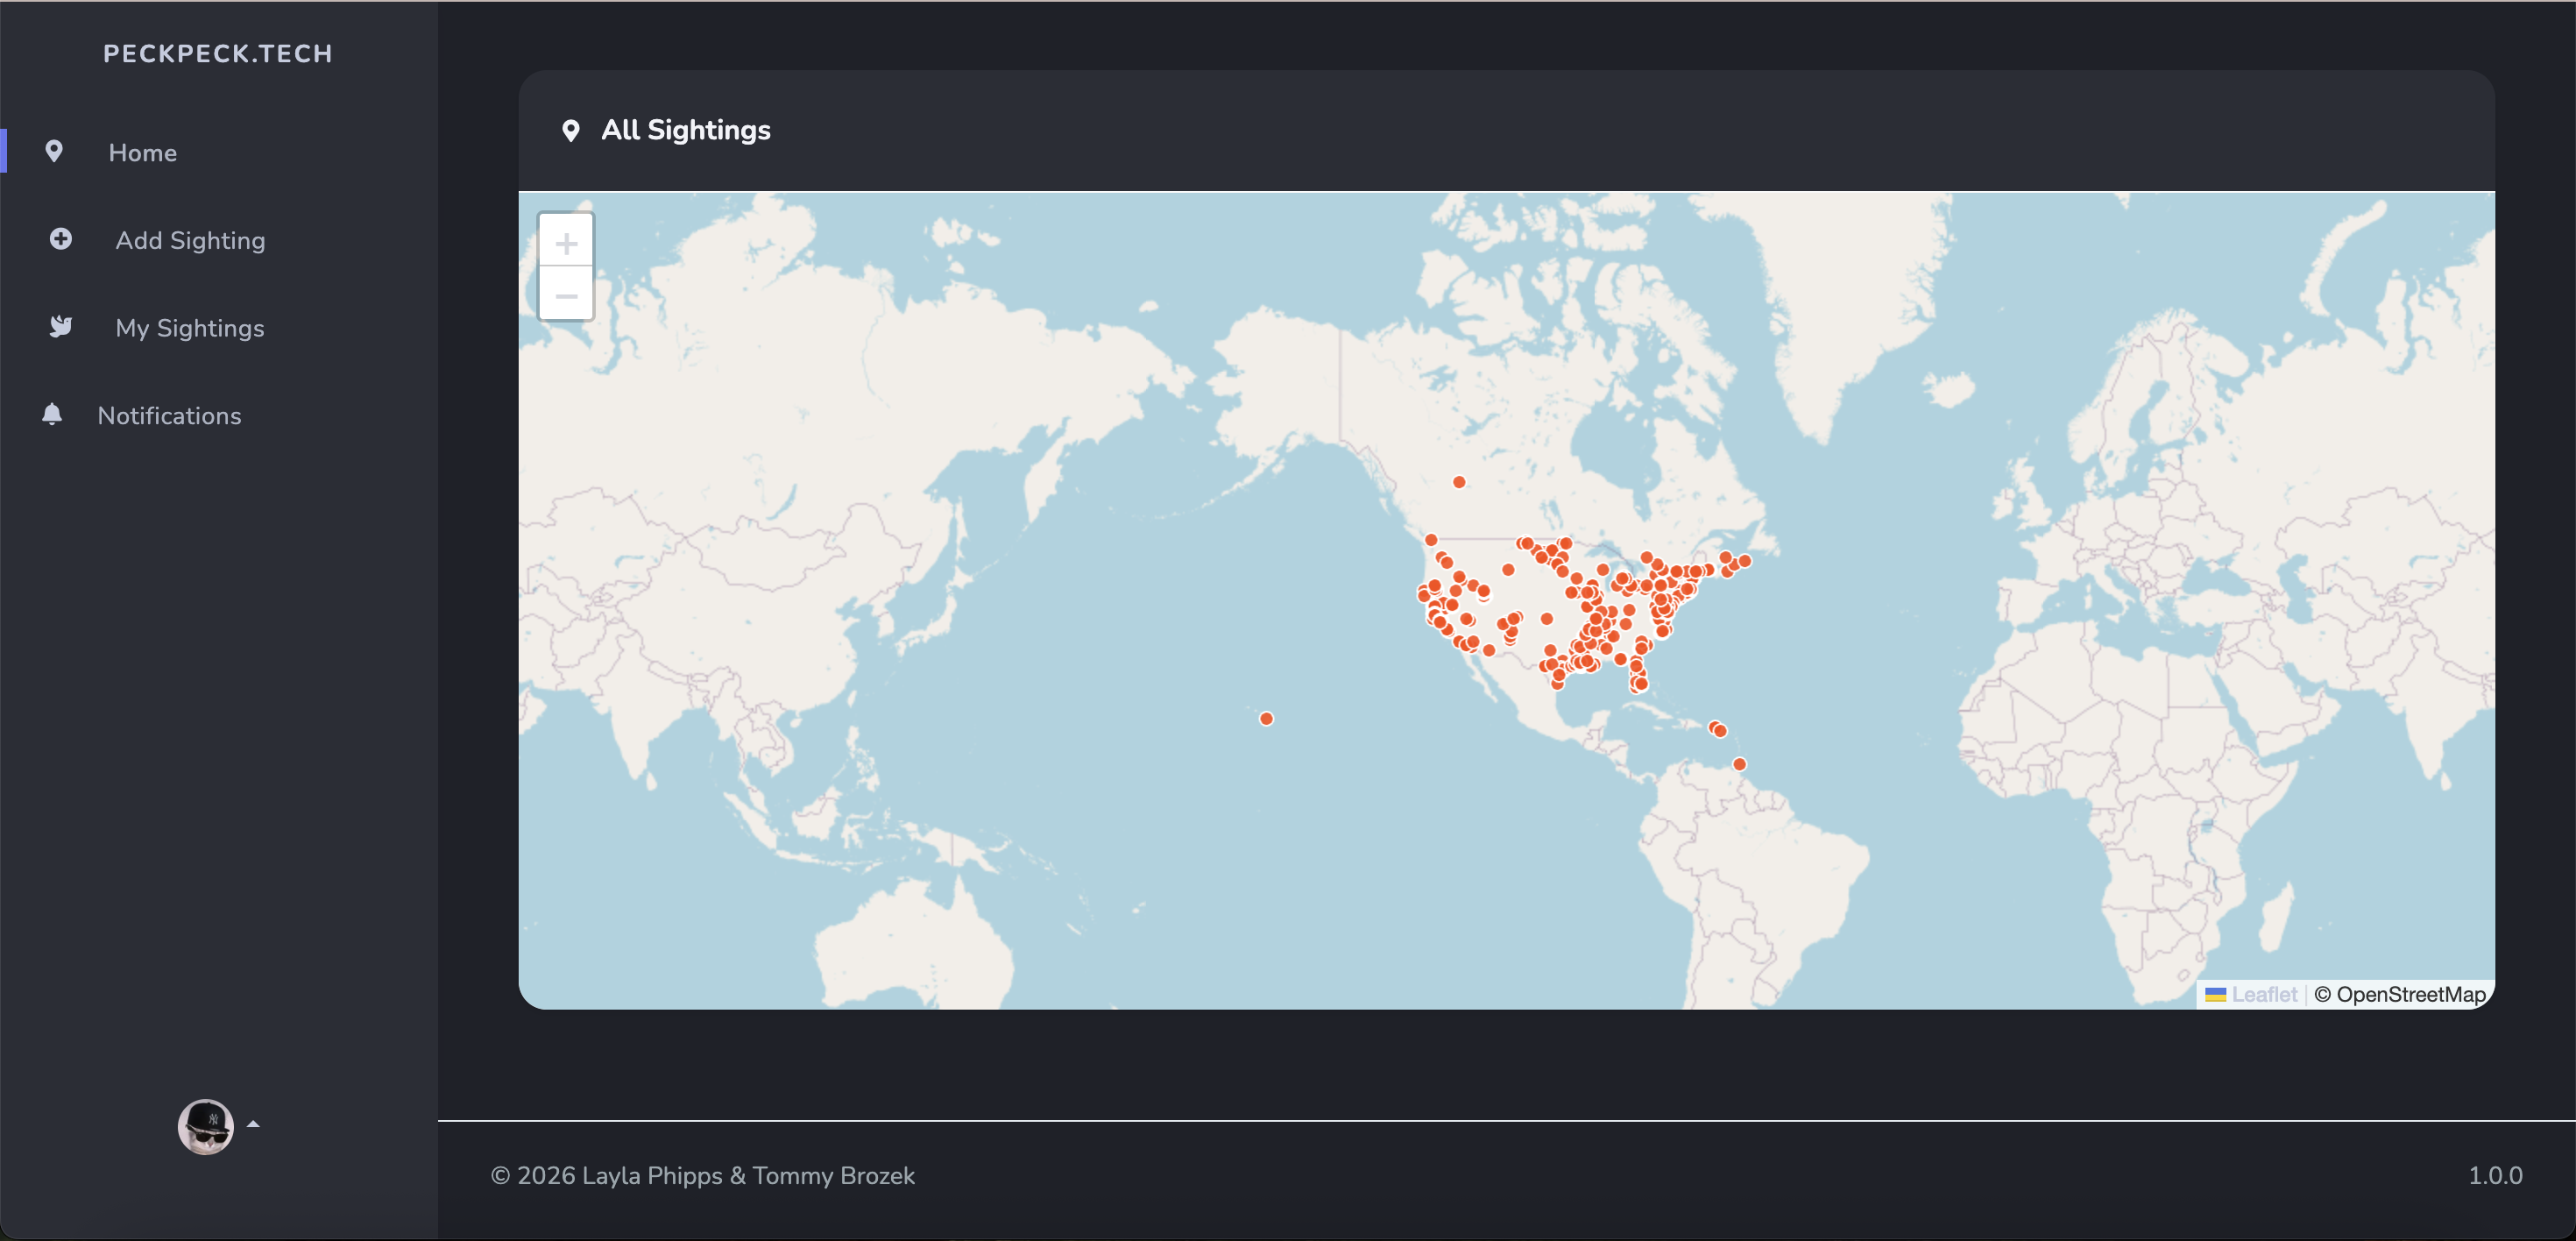Open the OpenStreetMap attribution link
This screenshot has width=2576, height=1241.
pyautogui.click(x=2410, y=994)
